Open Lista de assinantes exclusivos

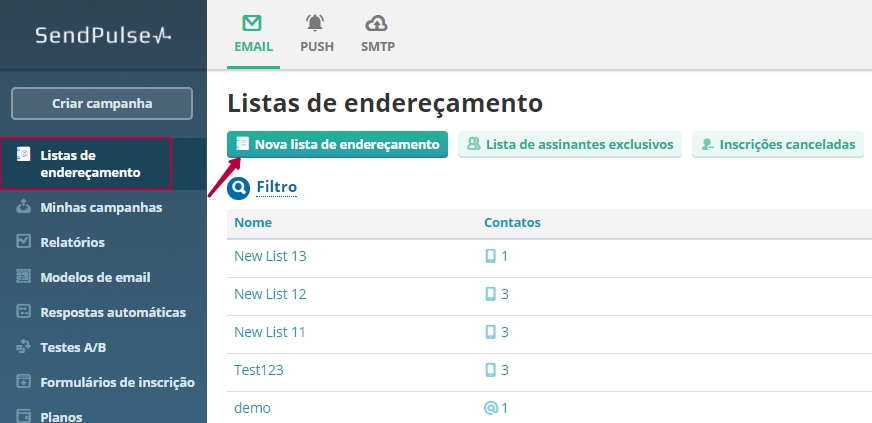coord(570,145)
